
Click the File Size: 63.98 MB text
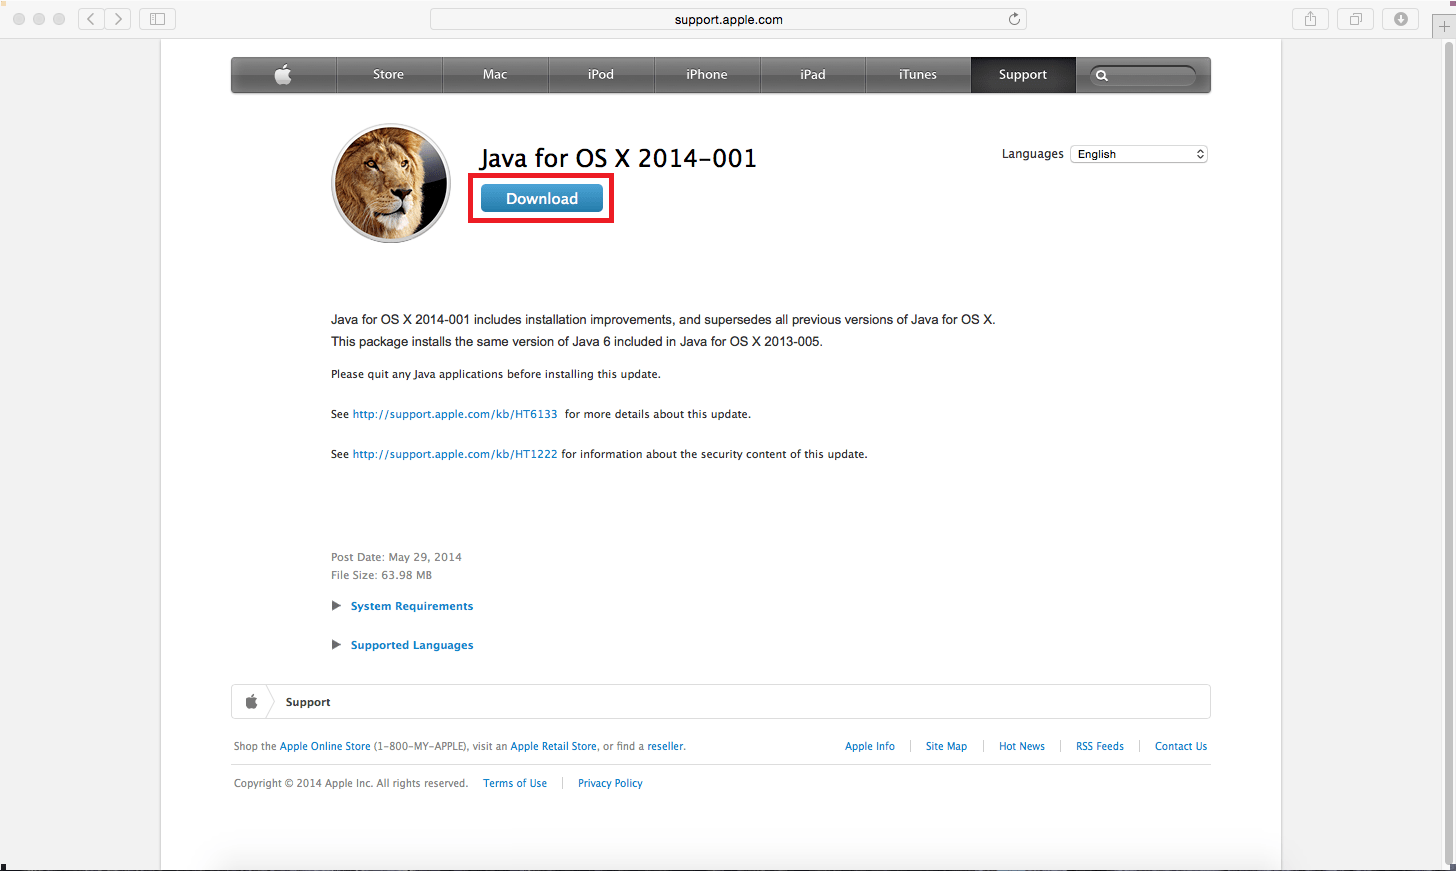381,575
